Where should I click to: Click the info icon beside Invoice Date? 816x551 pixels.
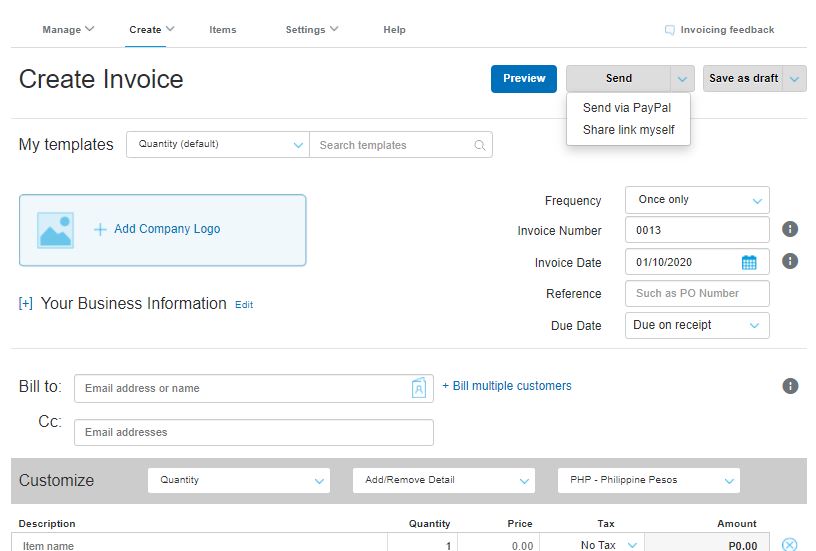790,261
